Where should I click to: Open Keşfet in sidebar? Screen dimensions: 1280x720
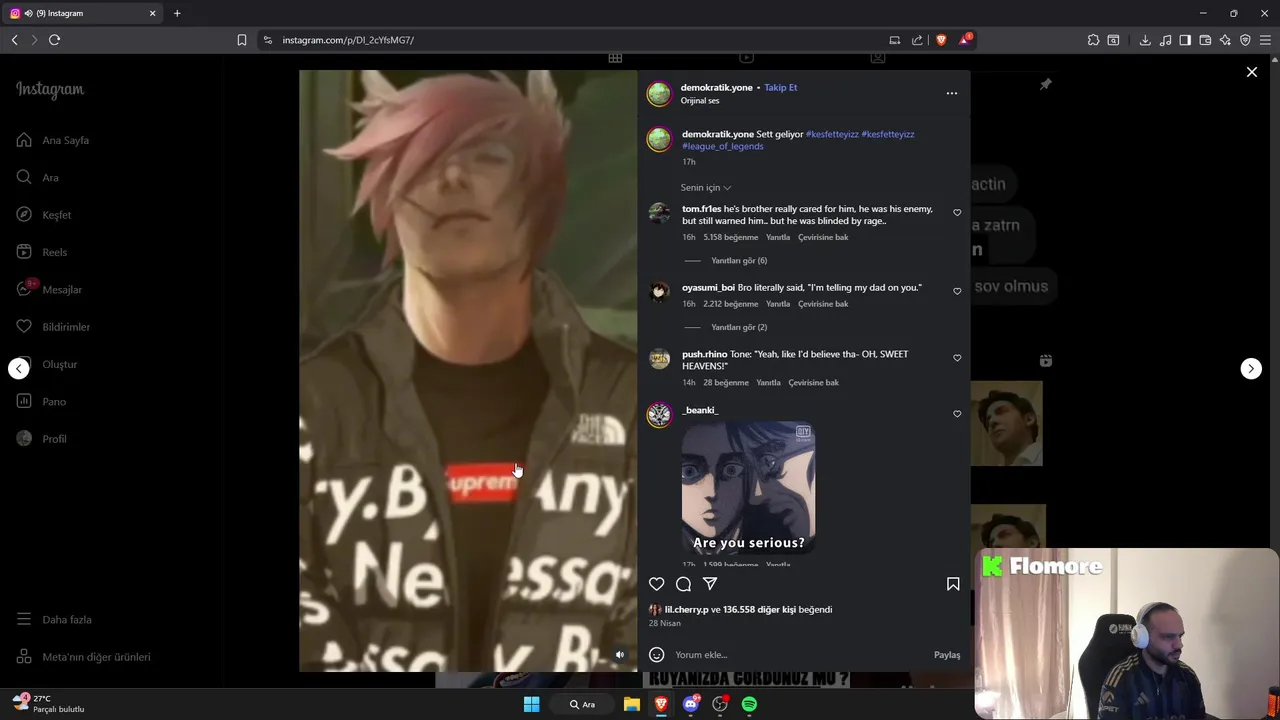tap(44, 215)
